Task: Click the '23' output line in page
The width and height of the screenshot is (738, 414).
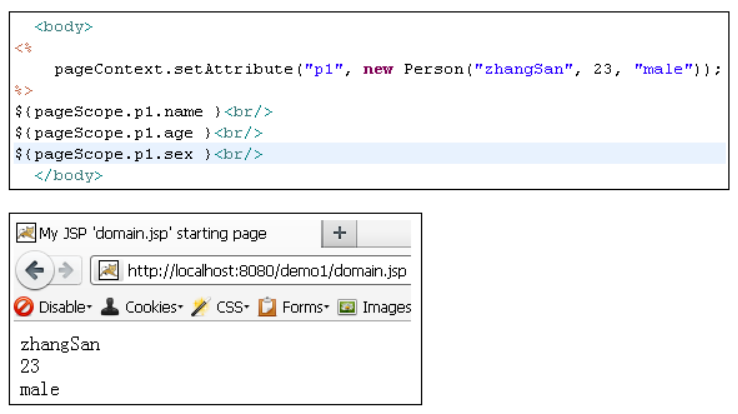Action: point(30,366)
